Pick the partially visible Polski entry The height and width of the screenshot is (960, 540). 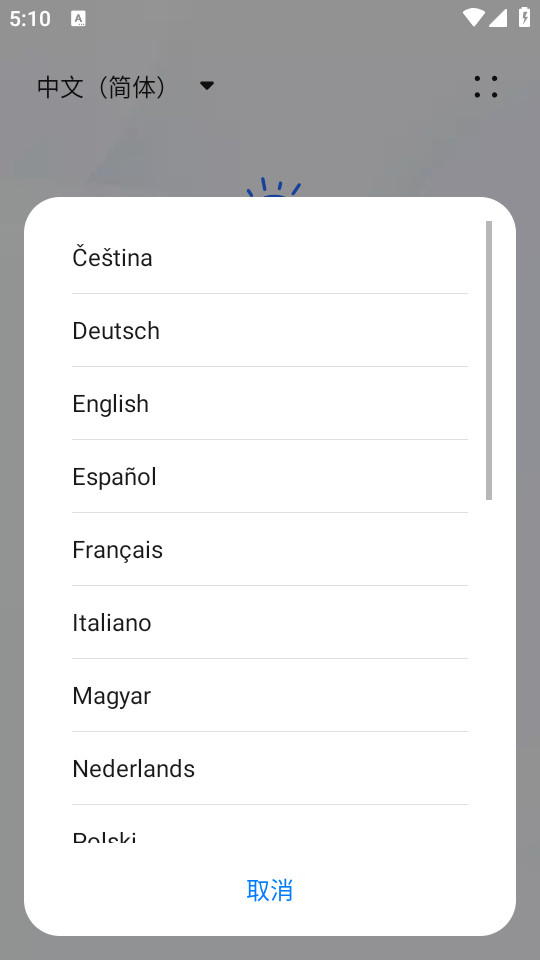point(270,824)
